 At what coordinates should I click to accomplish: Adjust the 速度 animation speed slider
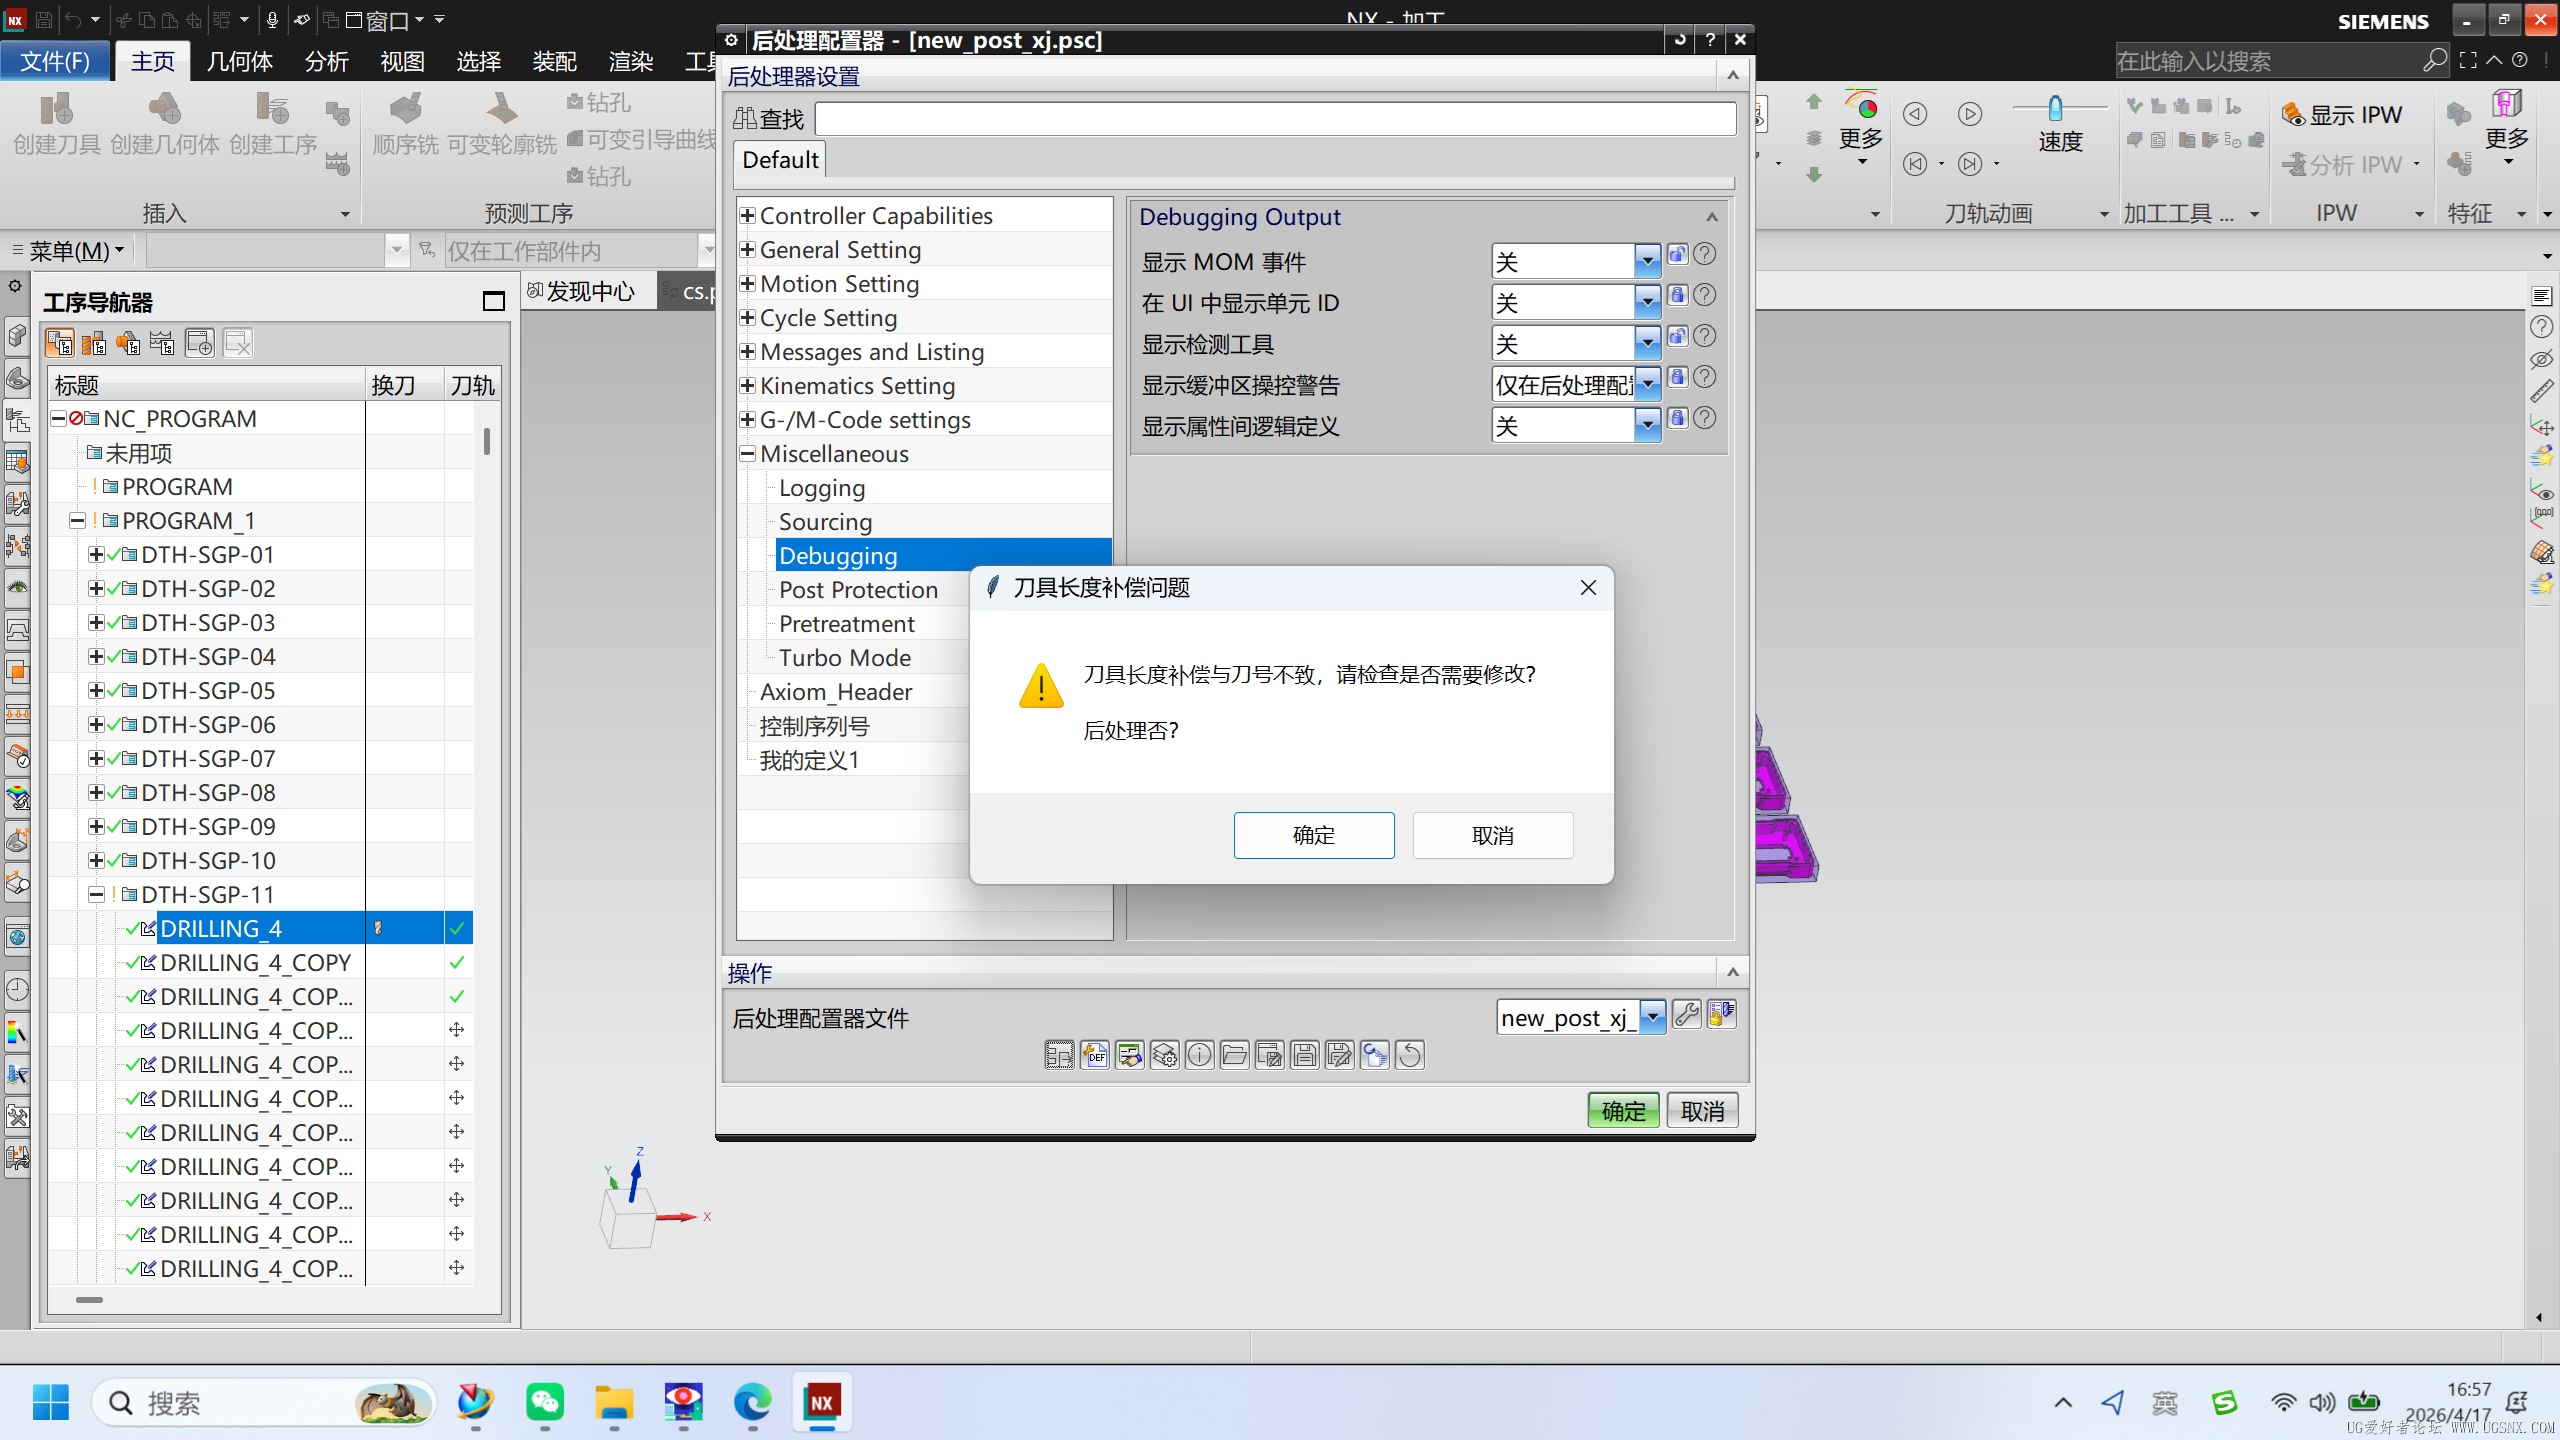[2055, 107]
